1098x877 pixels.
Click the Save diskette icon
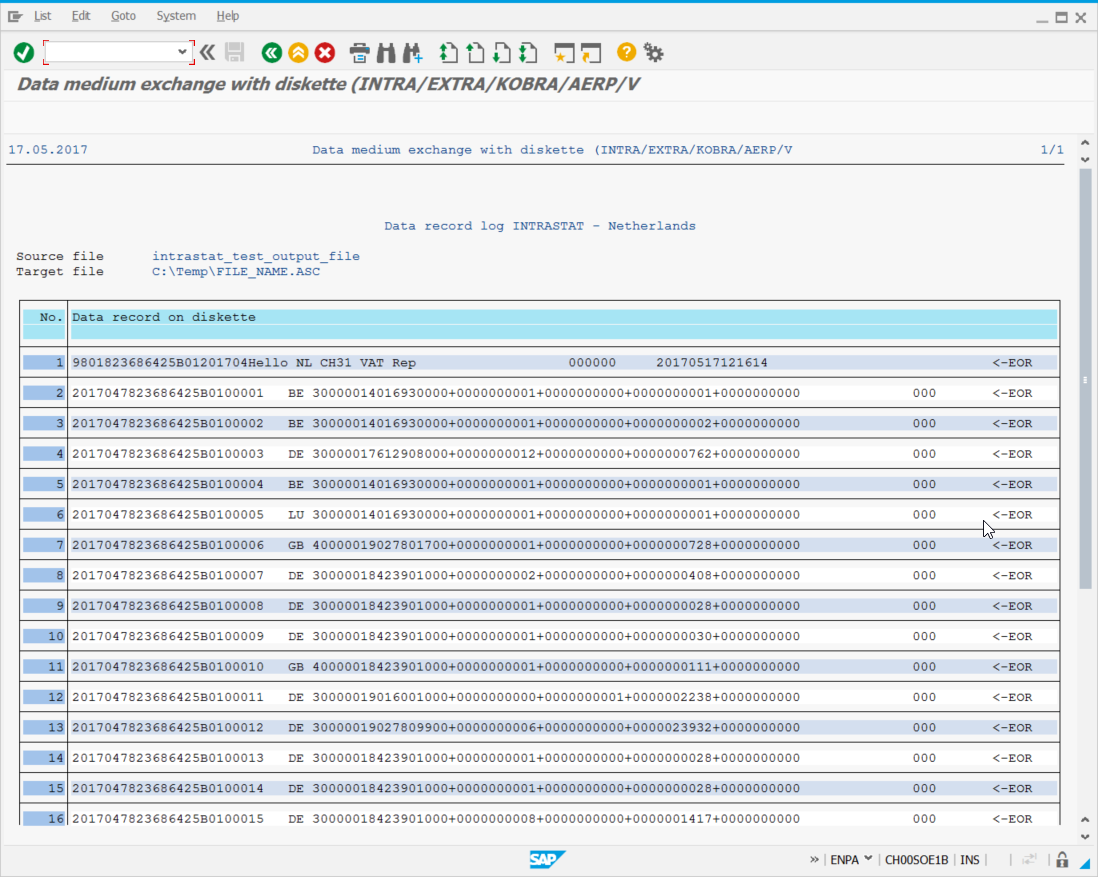[235, 53]
